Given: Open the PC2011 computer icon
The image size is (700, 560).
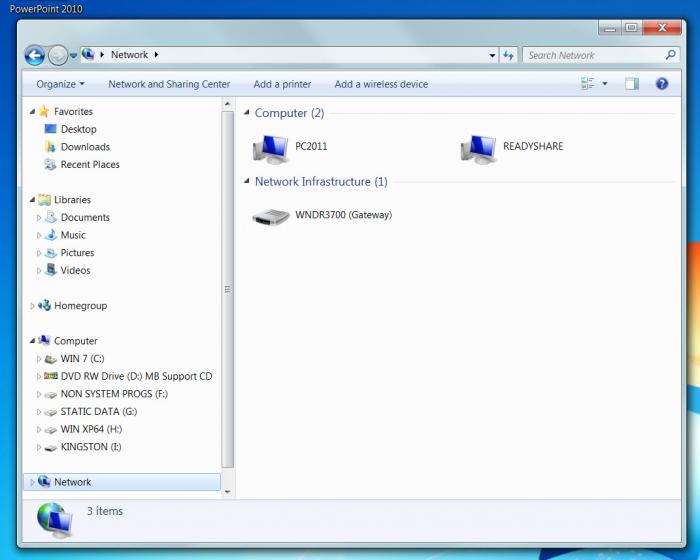Looking at the screenshot, I should (270, 147).
